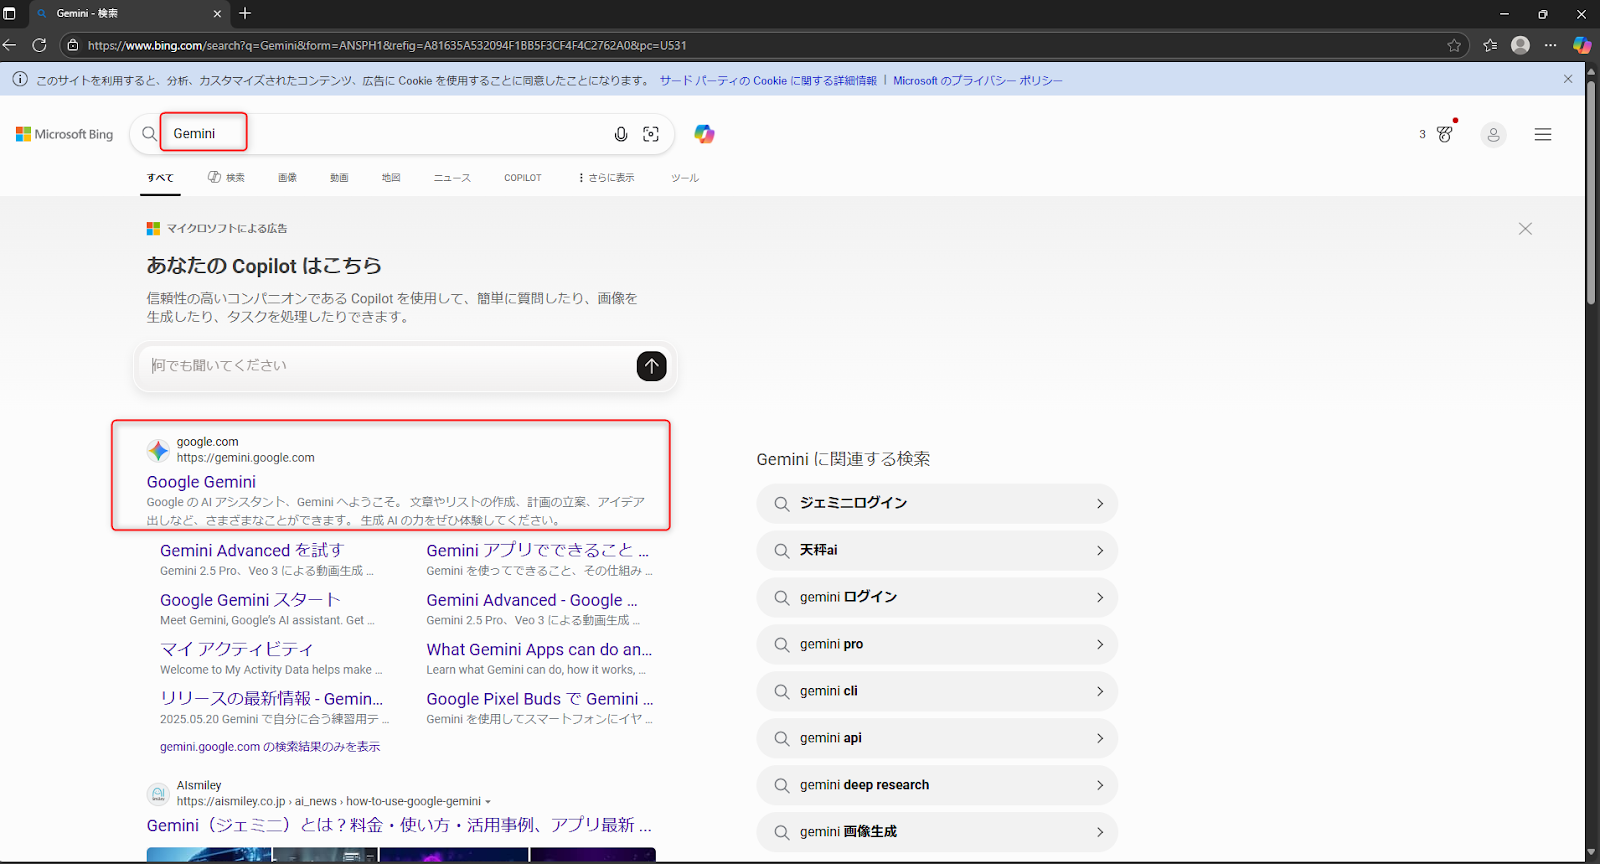1600x864 pixels.
Task: Dismiss the cookie notice bar
Action: tap(1568, 79)
